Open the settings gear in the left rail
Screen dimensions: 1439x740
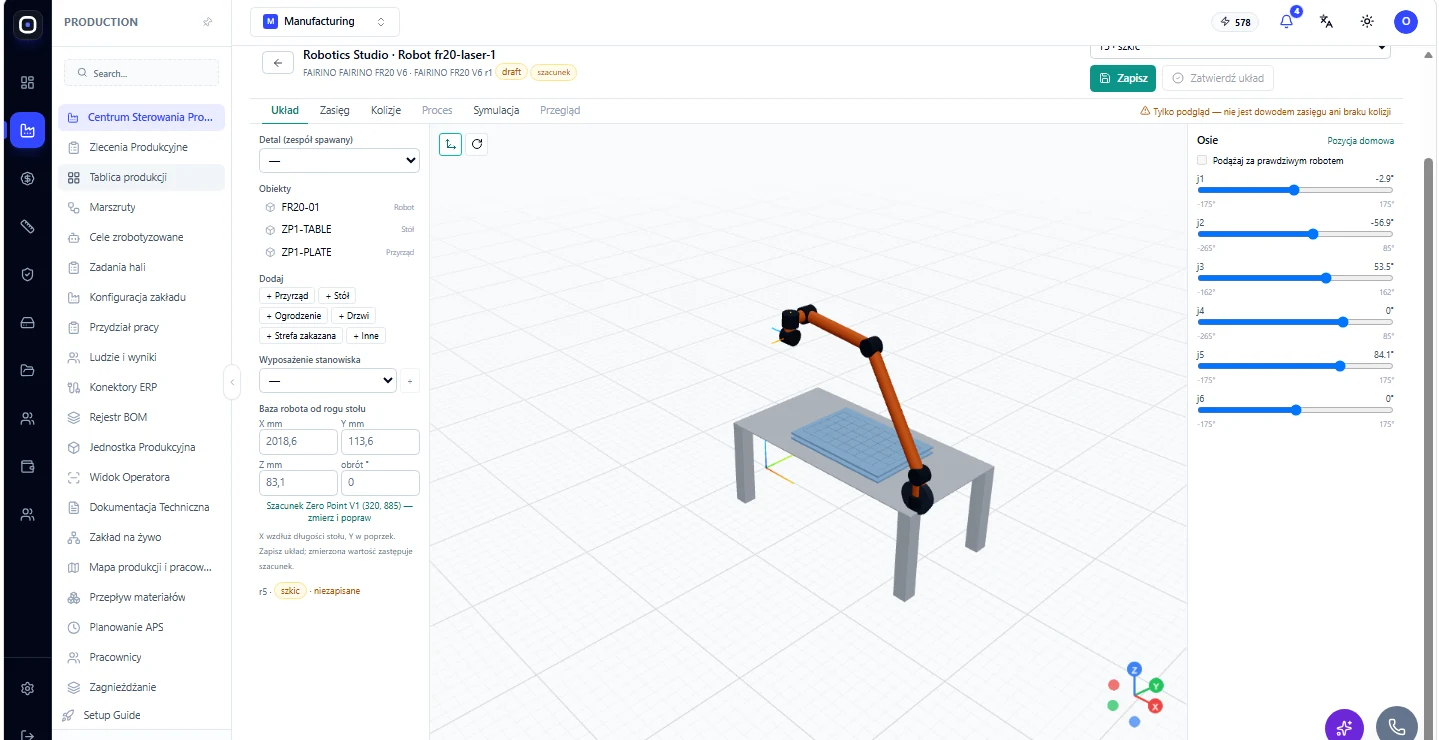(x=28, y=688)
